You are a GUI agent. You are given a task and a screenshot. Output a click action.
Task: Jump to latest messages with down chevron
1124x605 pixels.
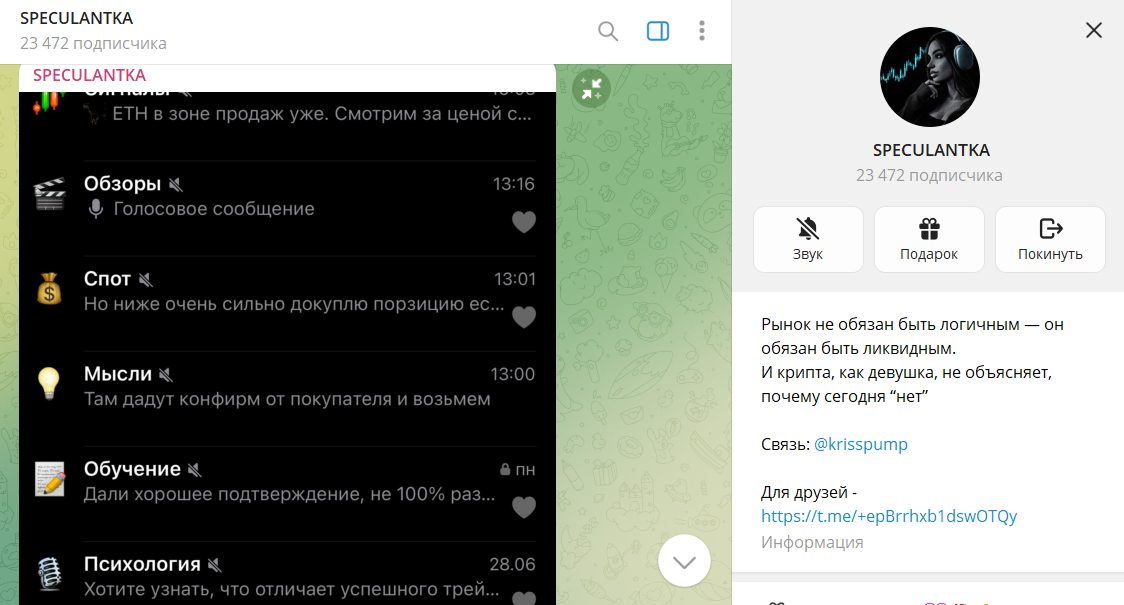point(685,561)
